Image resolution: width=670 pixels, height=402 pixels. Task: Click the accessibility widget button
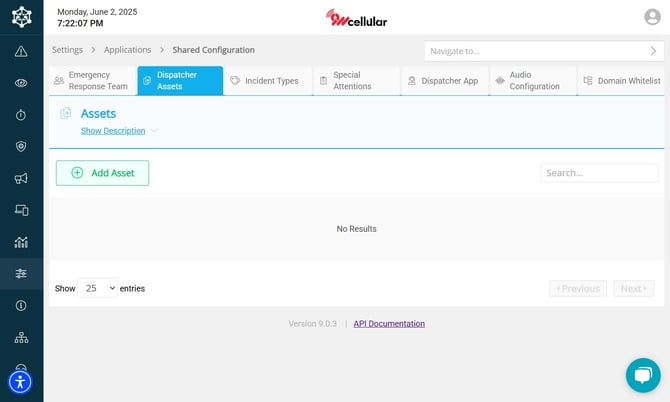(20, 381)
